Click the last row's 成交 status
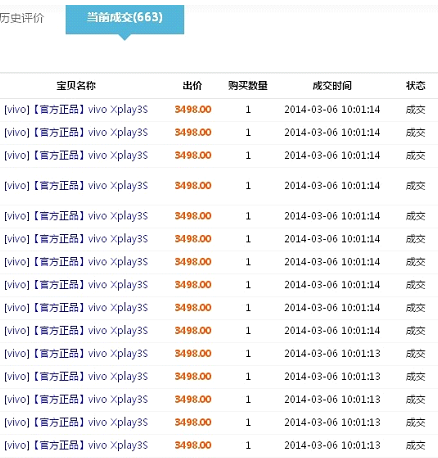This screenshot has height=458, width=438. pyautogui.click(x=416, y=445)
